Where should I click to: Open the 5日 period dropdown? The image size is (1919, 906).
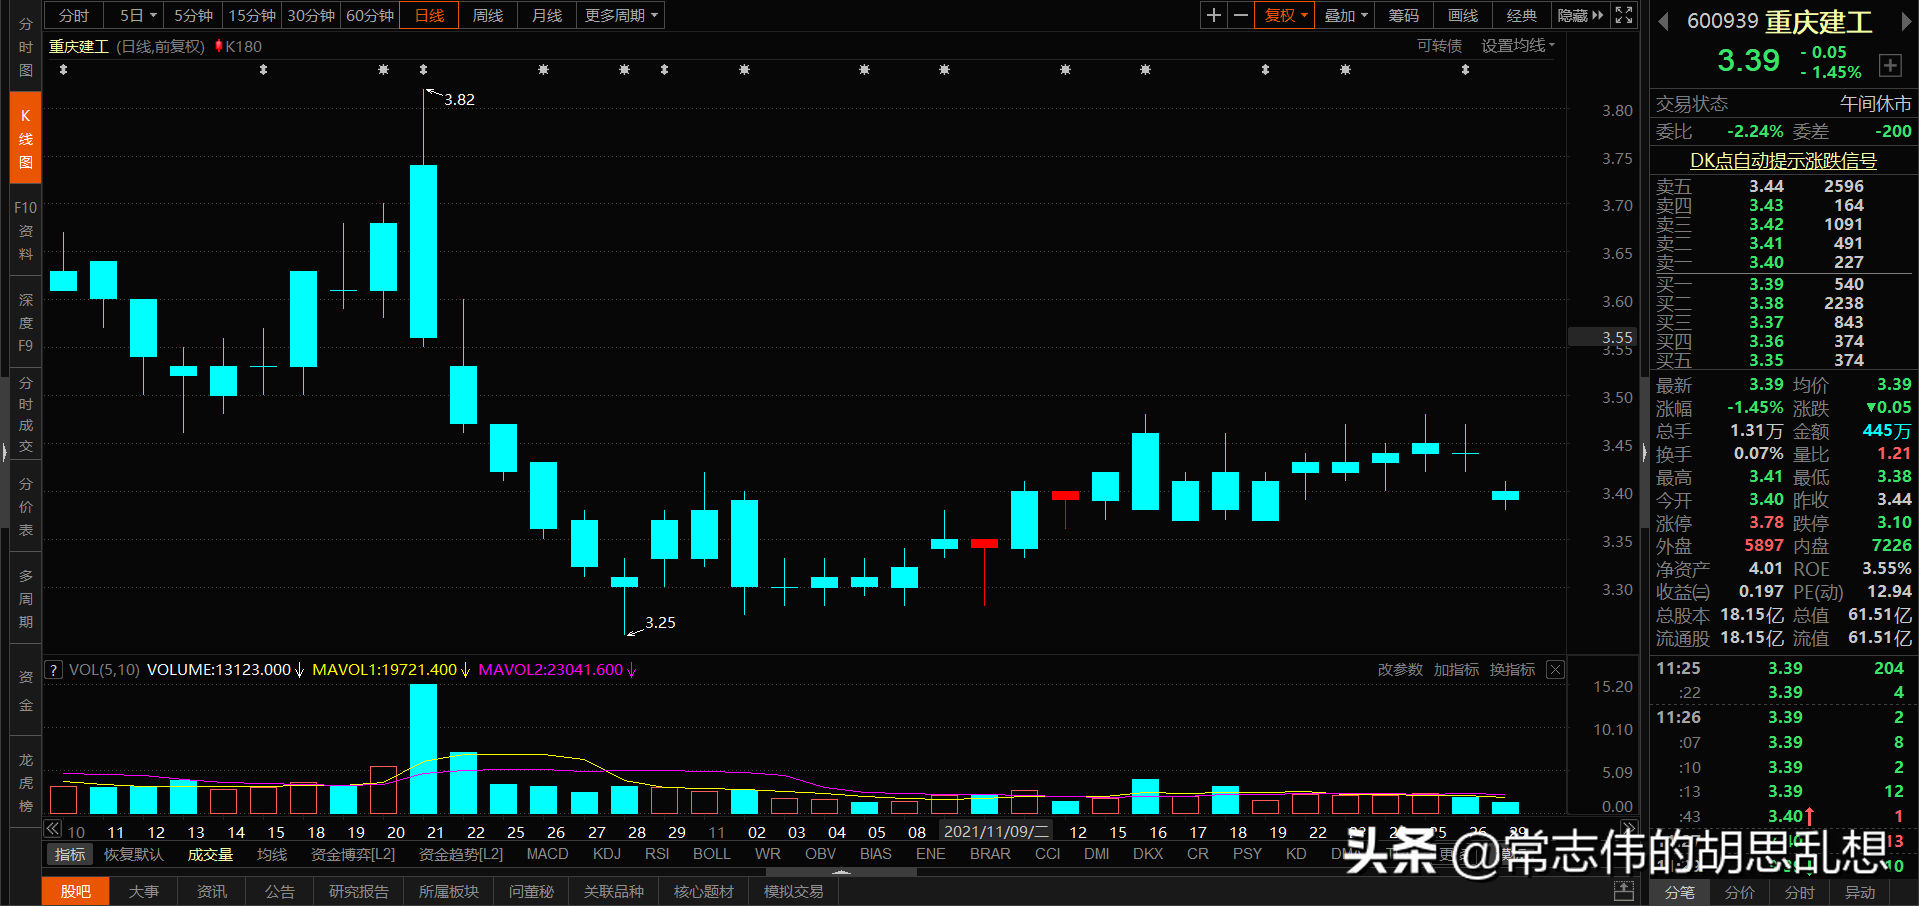[138, 15]
